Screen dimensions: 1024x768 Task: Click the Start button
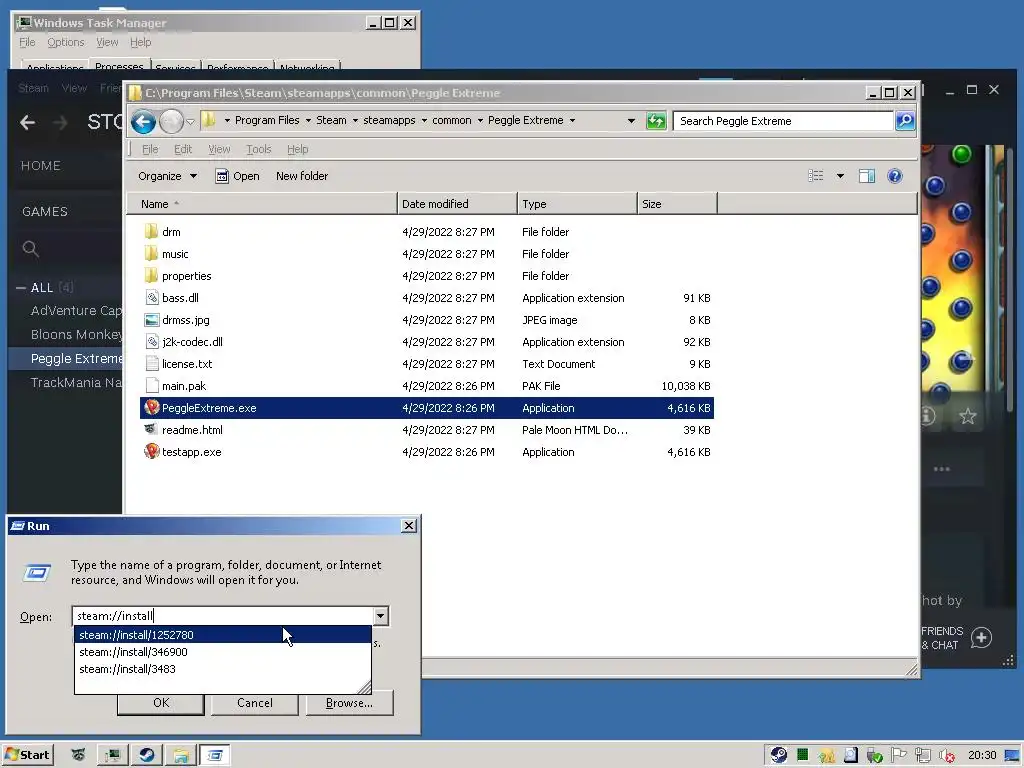[x=27, y=755]
